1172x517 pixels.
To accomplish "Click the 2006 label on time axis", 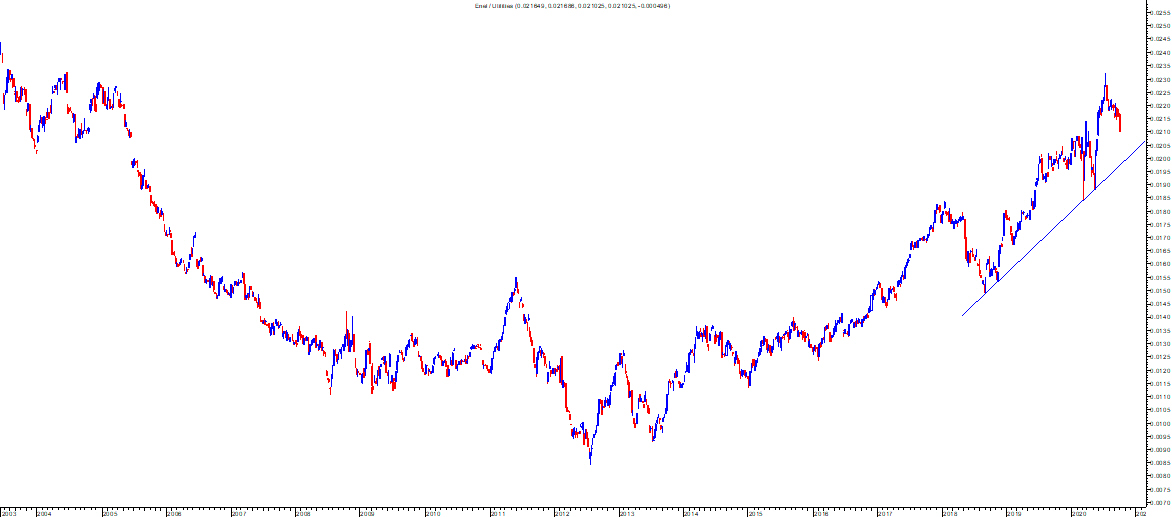I will tap(174, 513).
